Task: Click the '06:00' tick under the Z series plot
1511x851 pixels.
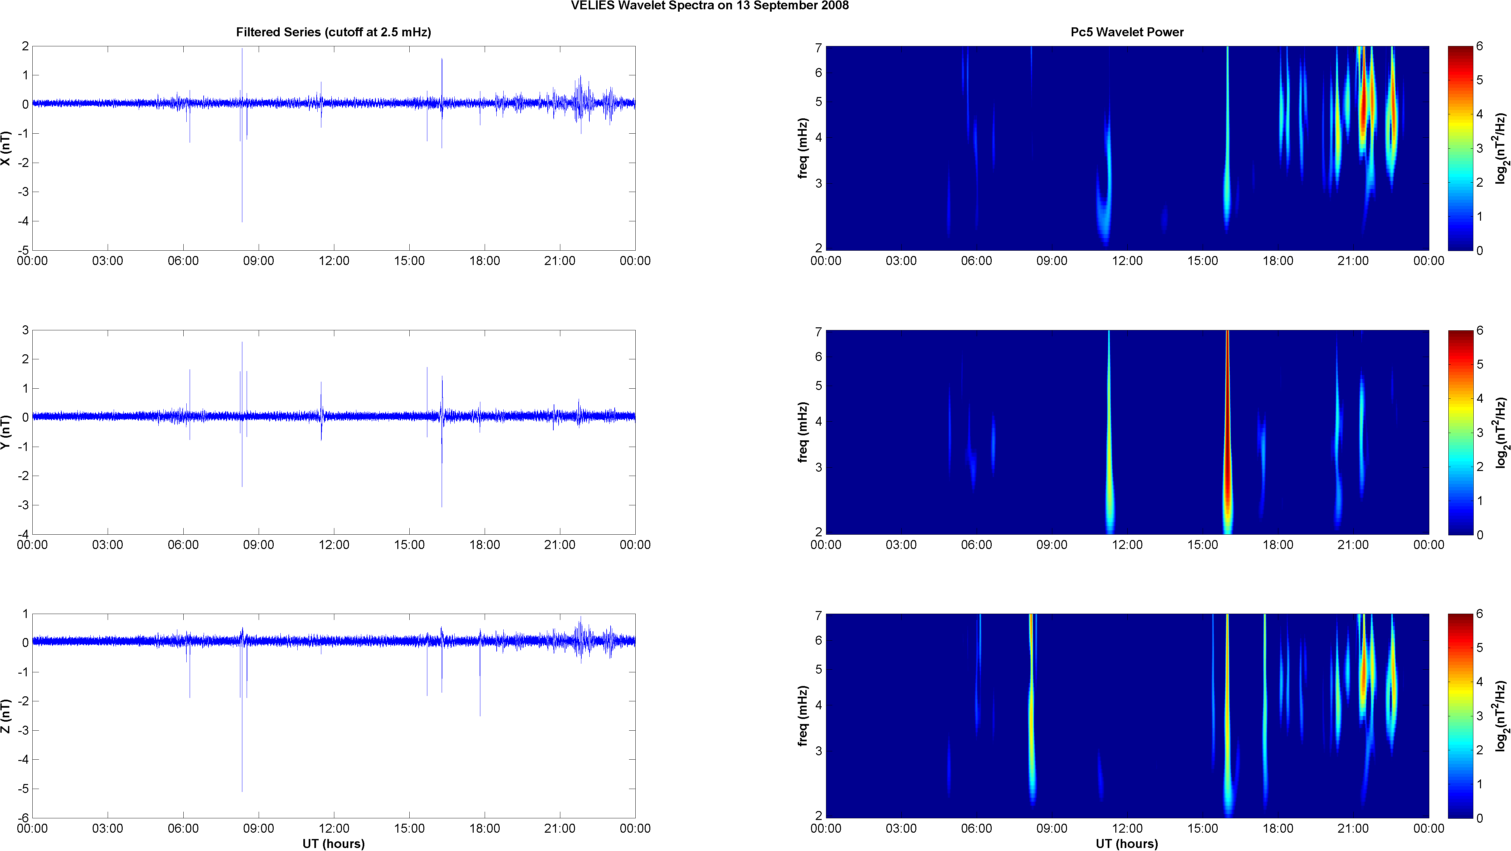Action: coord(183,829)
